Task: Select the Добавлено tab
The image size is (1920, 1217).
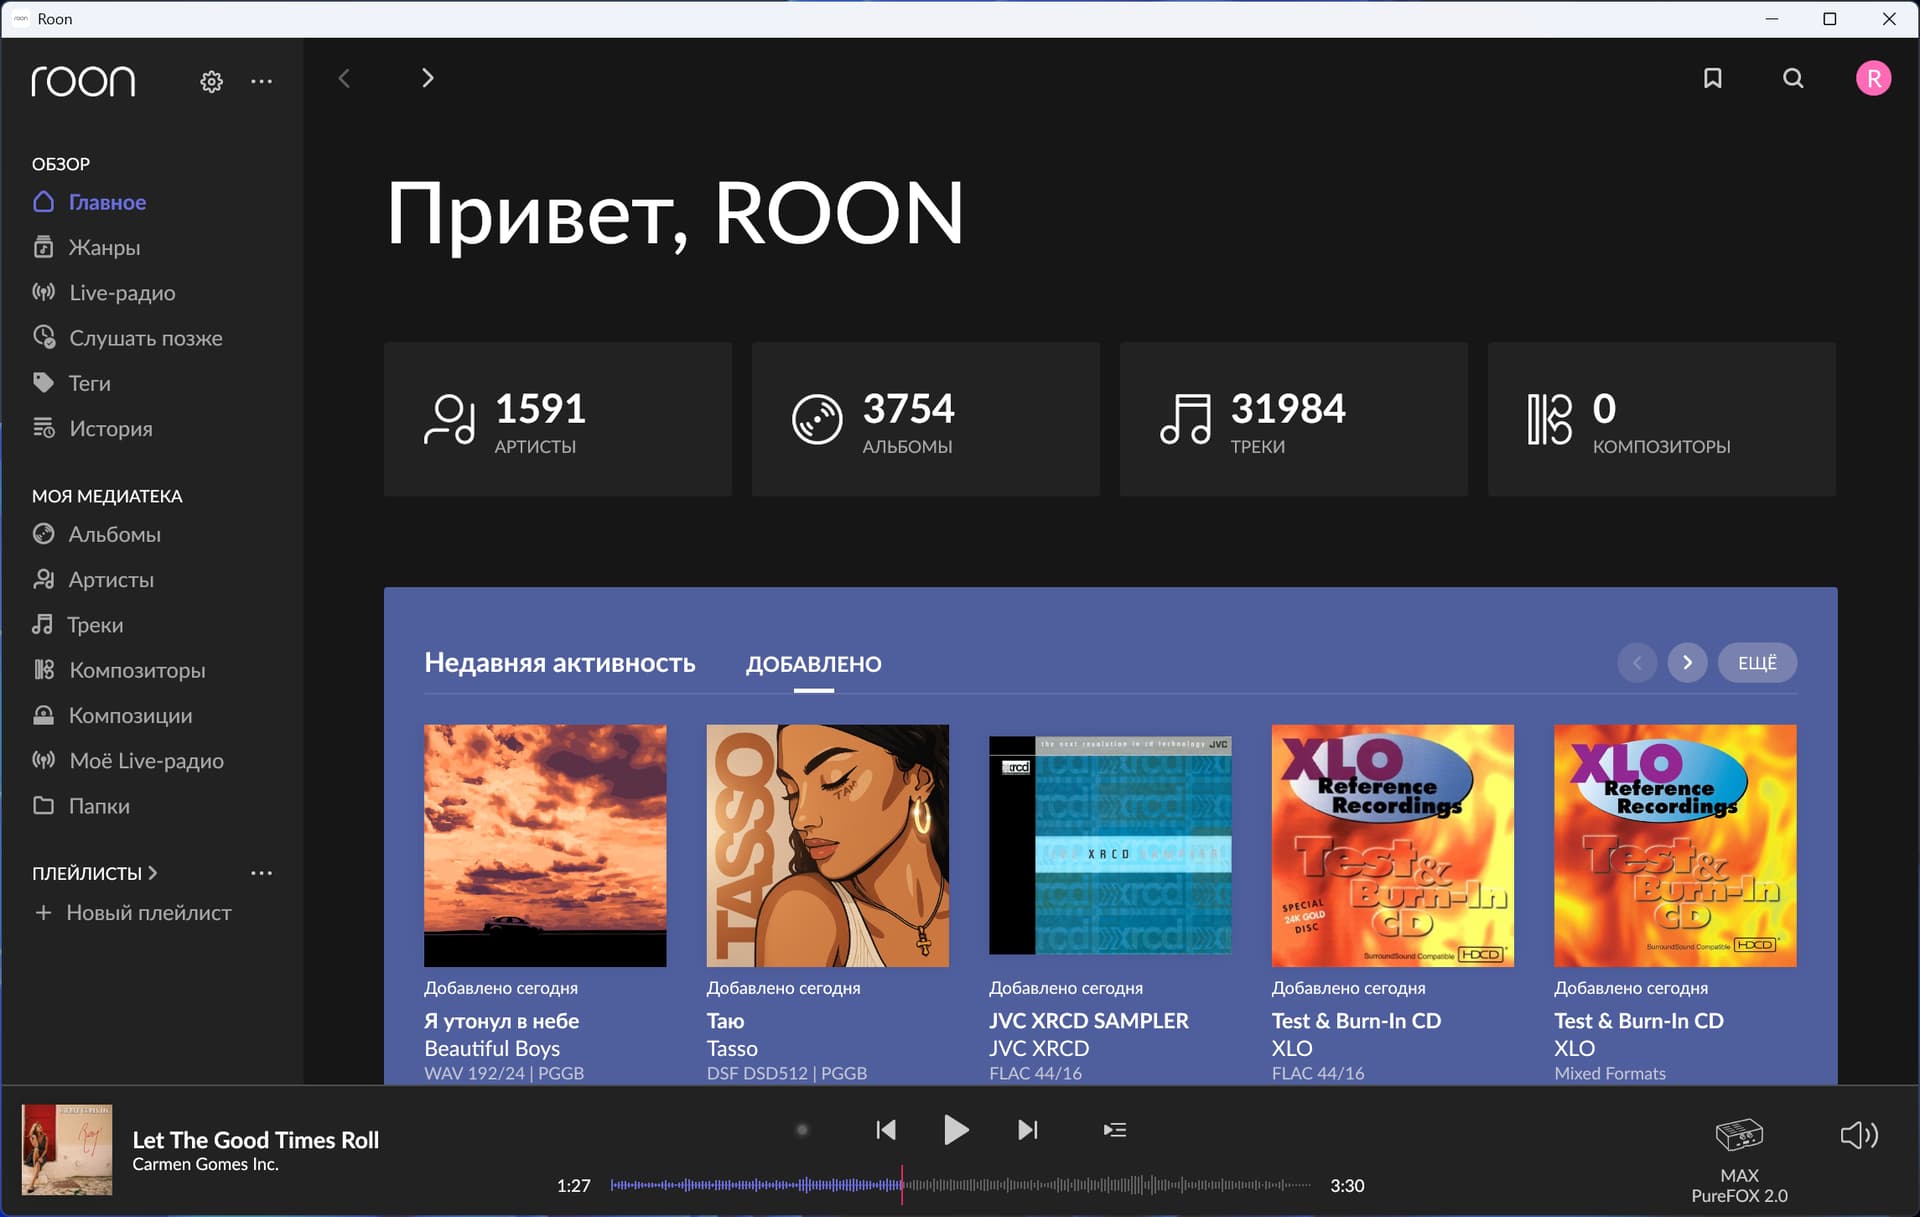Action: coord(813,664)
